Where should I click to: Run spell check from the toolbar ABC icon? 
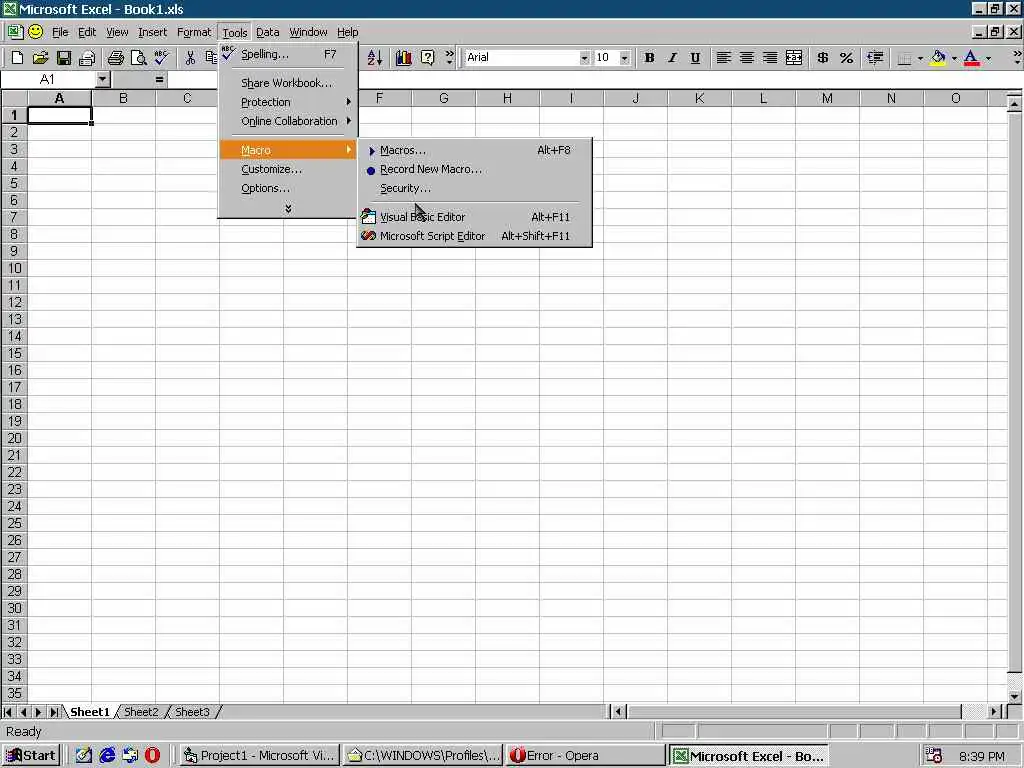click(x=161, y=58)
